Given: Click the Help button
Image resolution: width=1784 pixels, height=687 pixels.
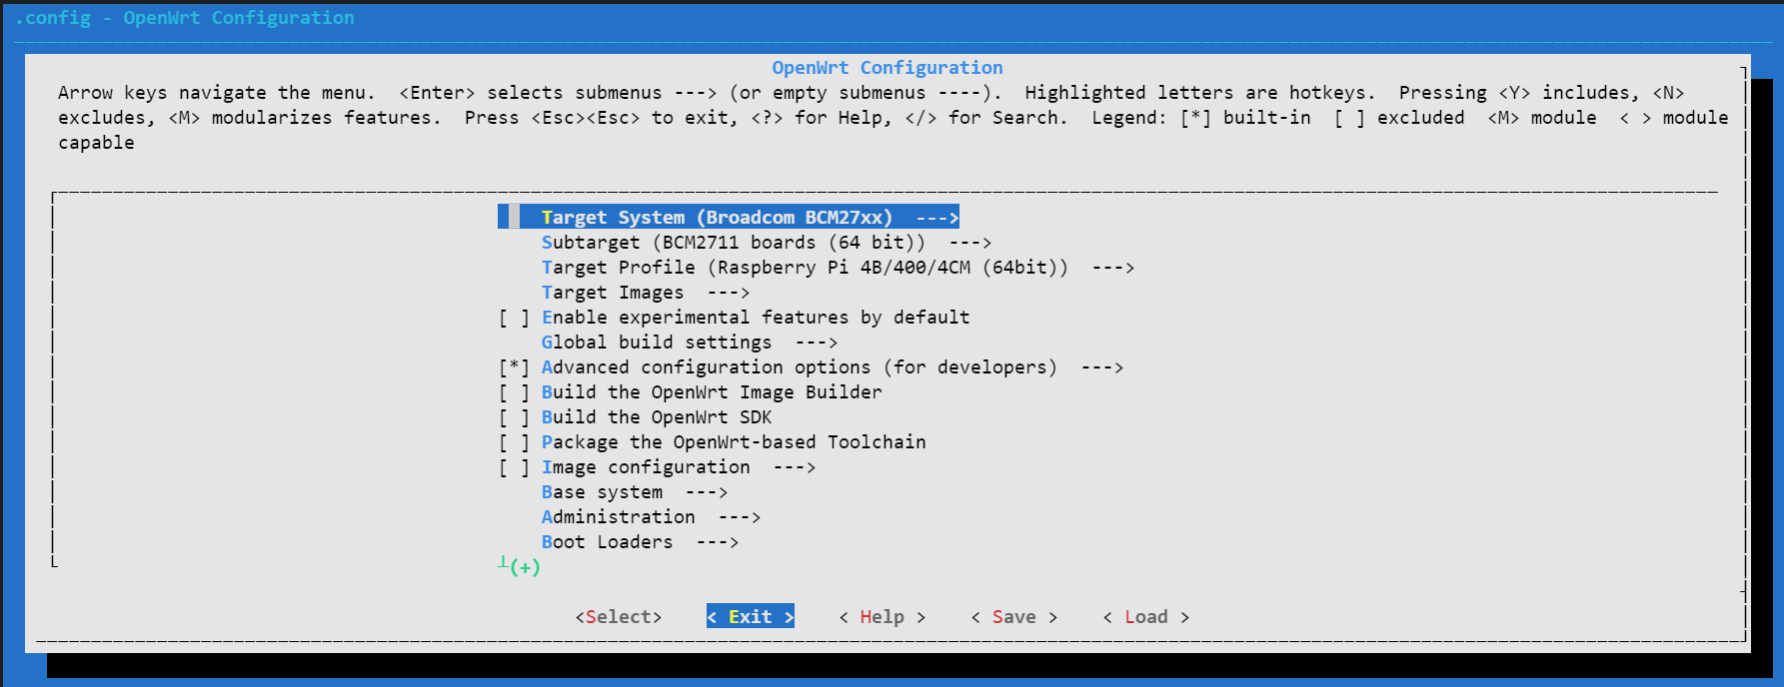Looking at the screenshot, I should [882, 617].
